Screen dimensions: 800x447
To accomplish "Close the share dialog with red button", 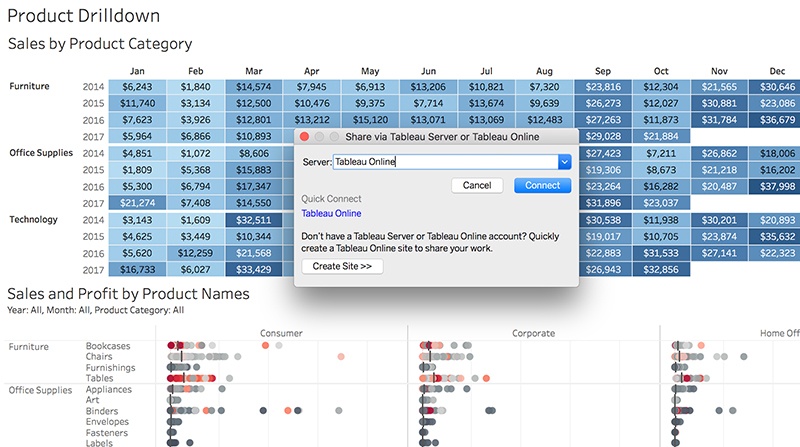I will point(305,136).
